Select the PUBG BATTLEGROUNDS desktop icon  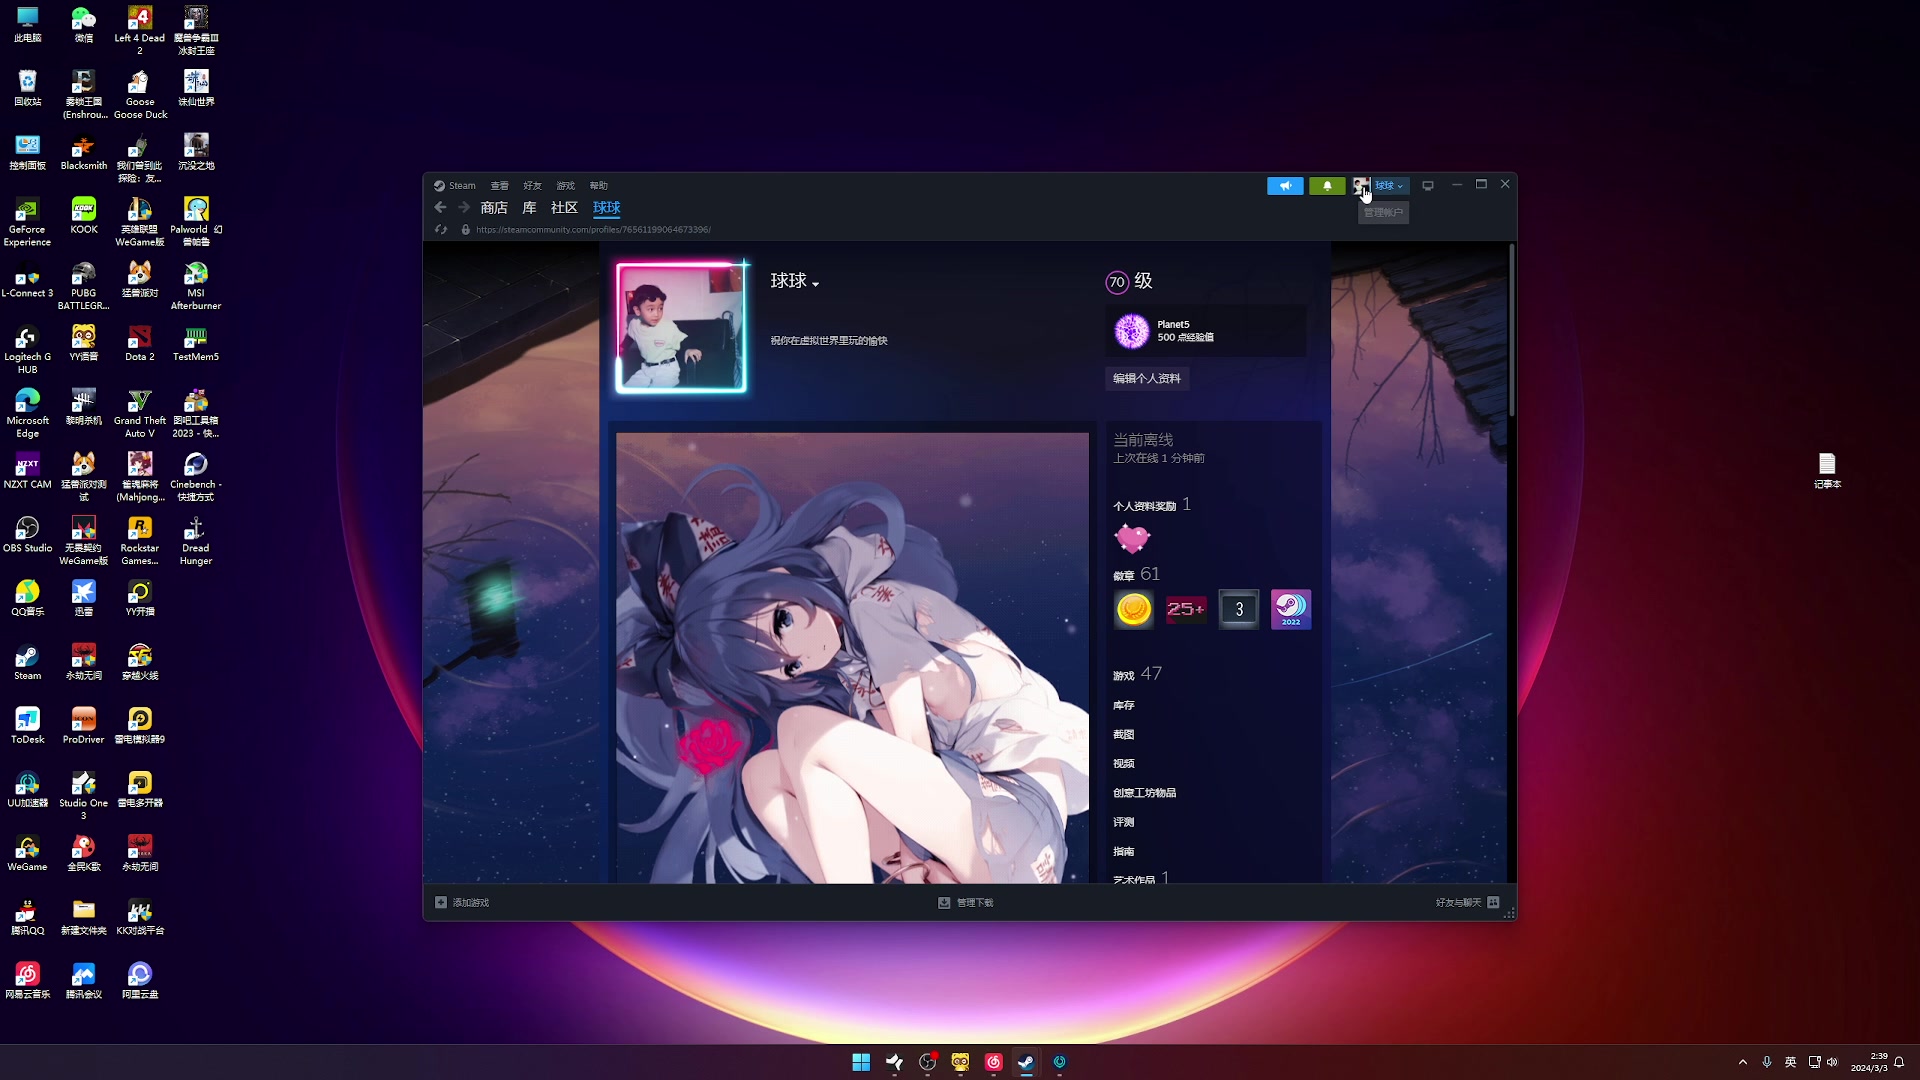point(84,286)
